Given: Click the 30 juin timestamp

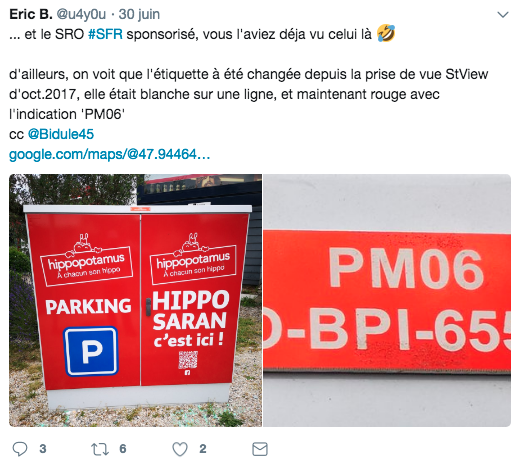Looking at the screenshot, I should pyautogui.click(x=139, y=14).
